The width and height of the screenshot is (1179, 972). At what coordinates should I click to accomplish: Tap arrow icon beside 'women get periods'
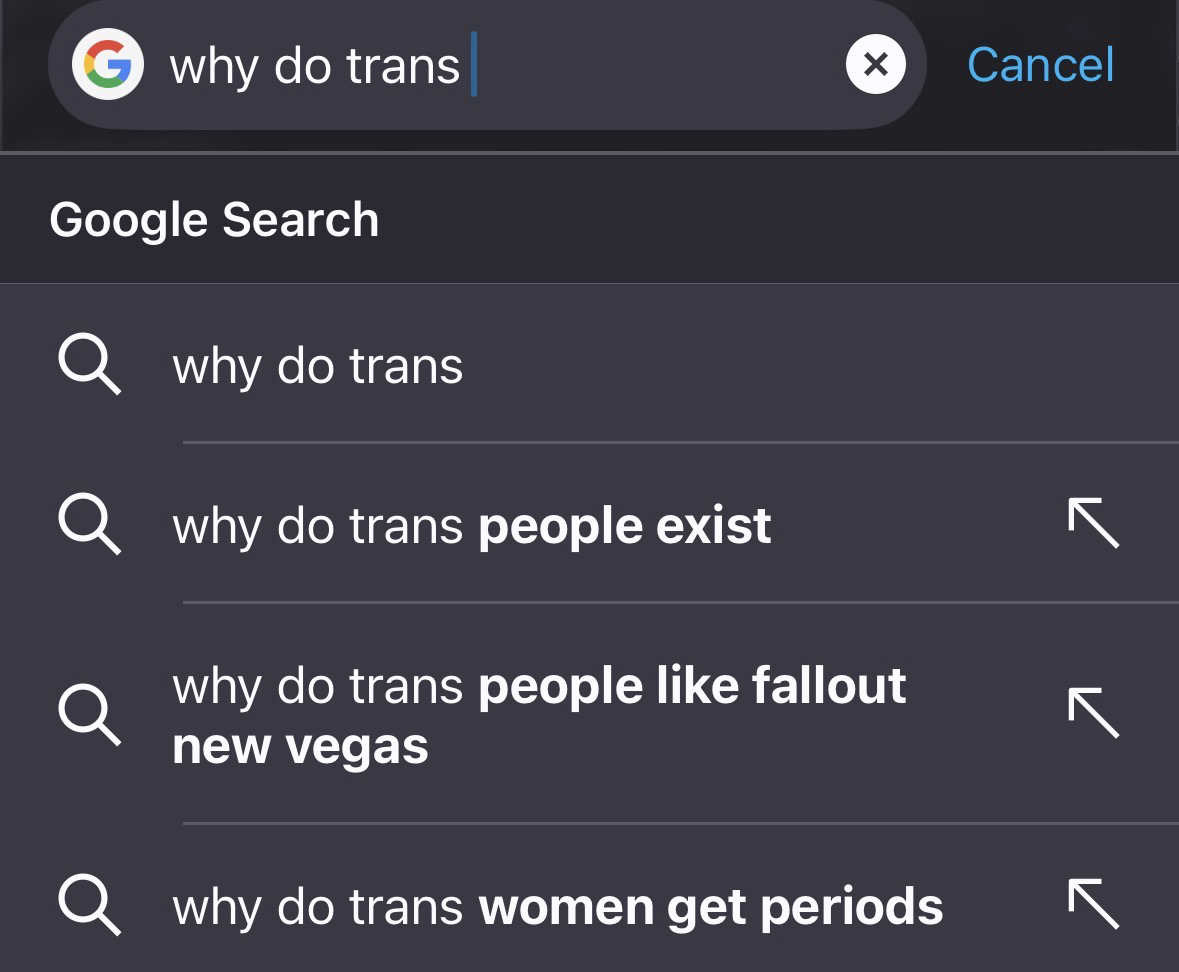tap(1094, 903)
